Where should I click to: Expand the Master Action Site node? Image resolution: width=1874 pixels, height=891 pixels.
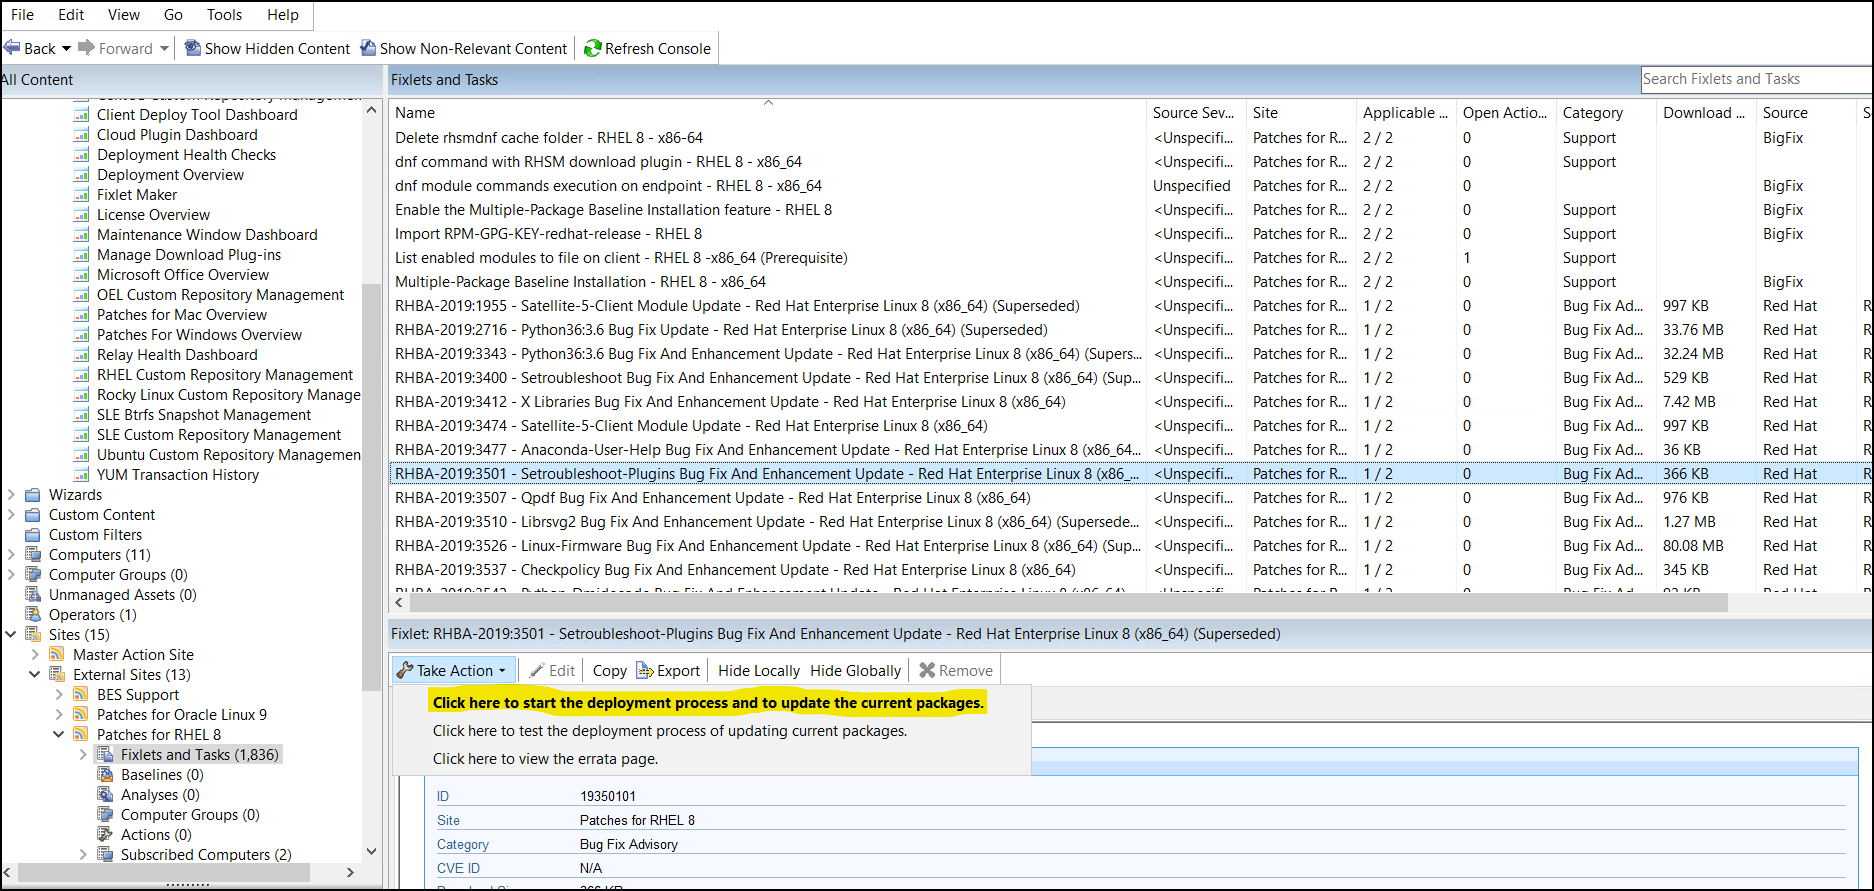[35, 655]
